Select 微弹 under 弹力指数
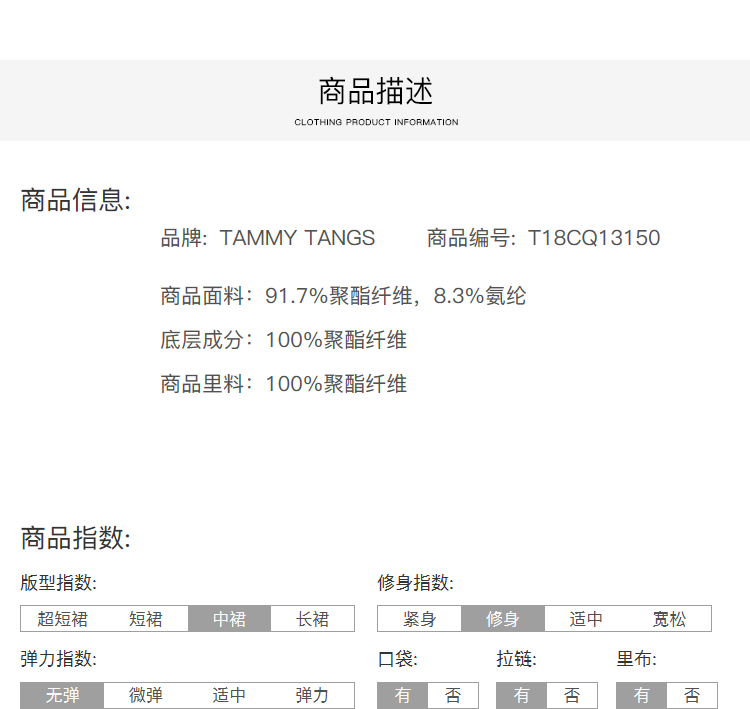The width and height of the screenshot is (750, 709). [x=146, y=695]
